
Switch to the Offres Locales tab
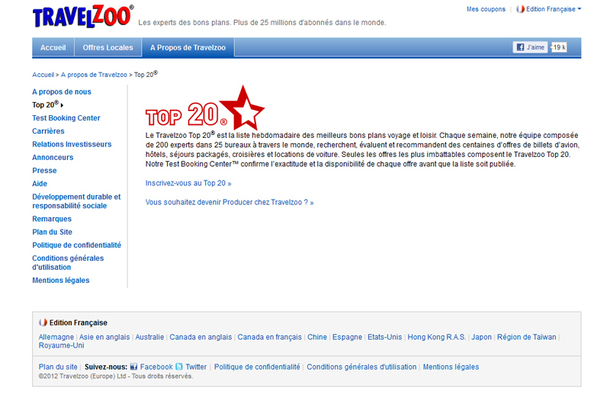click(107, 47)
